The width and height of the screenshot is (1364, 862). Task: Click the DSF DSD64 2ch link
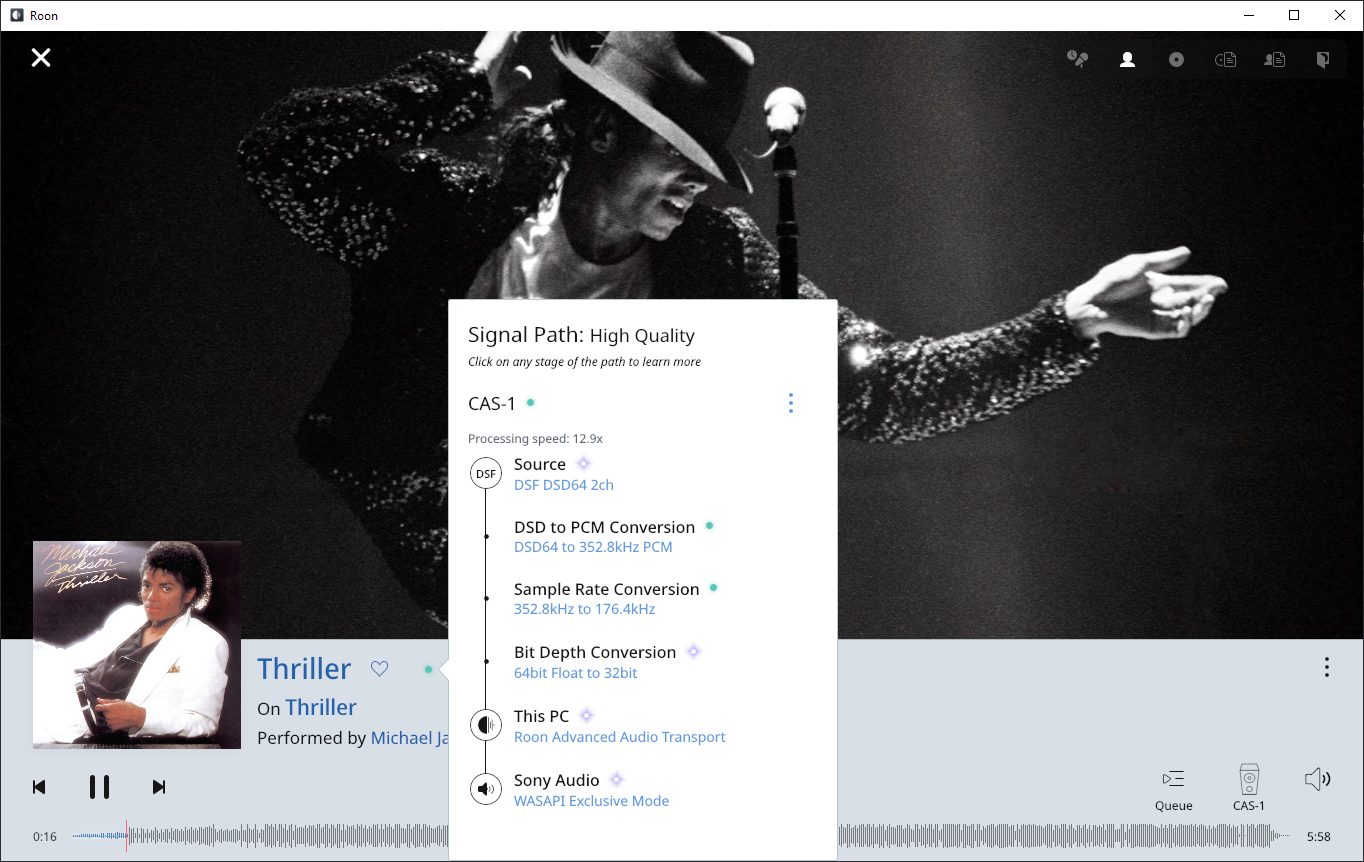coord(564,485)
